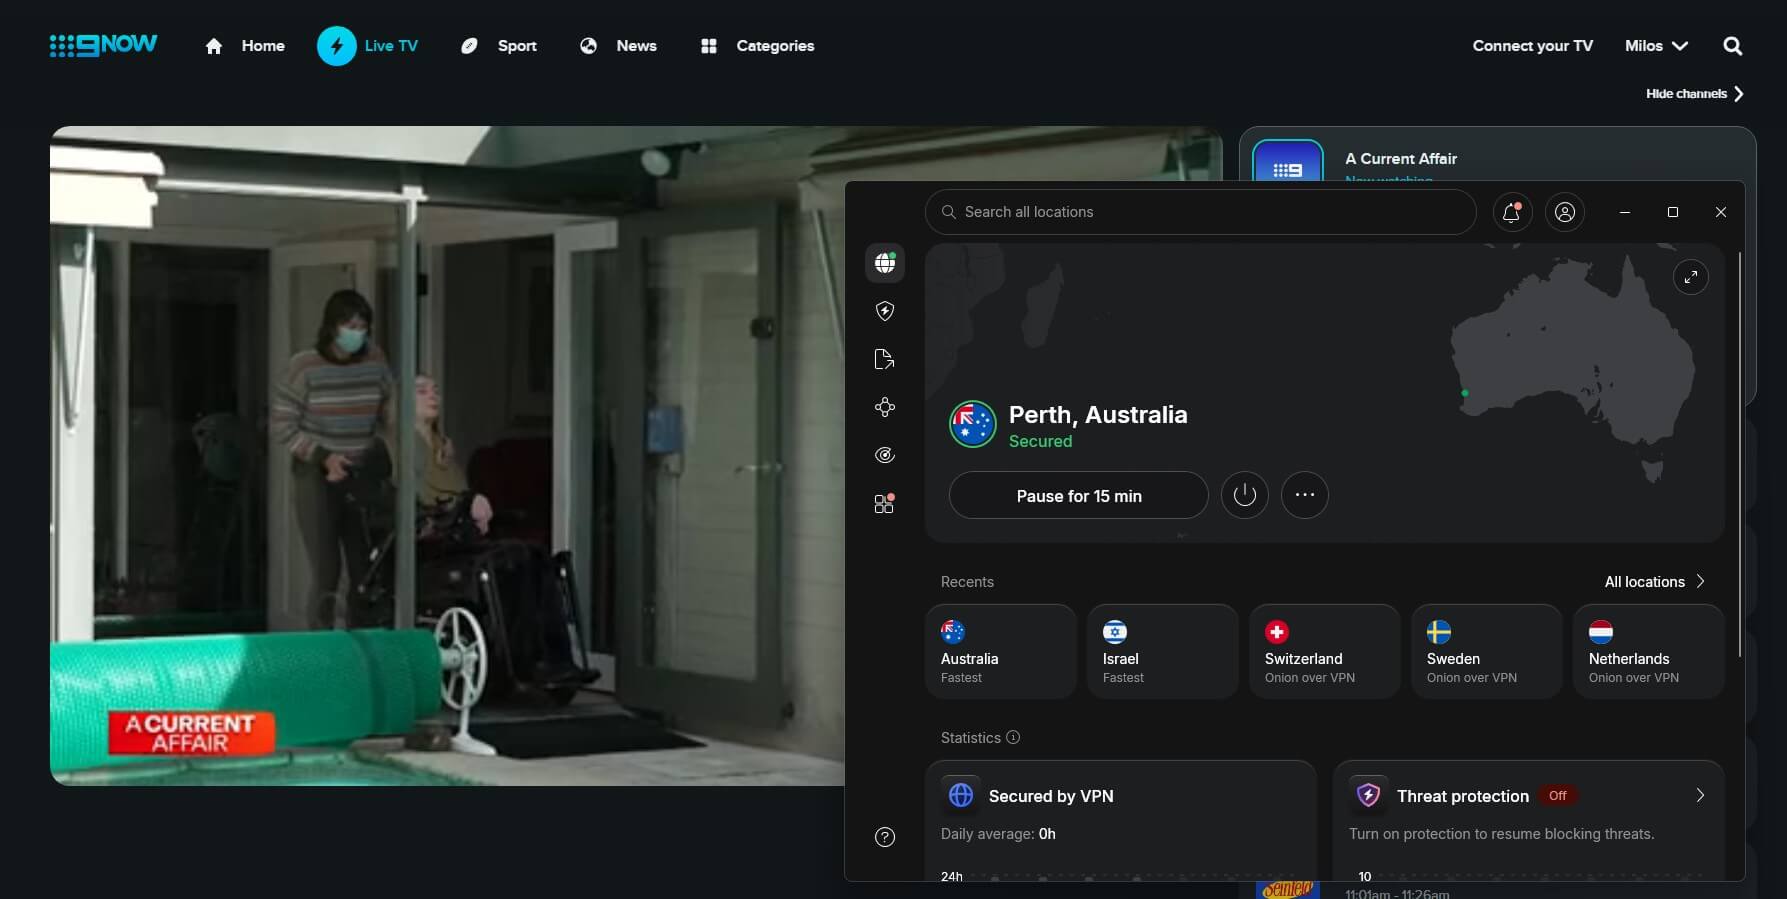Open the 9Now search icon
1787x899 pixels.
pyautogui.click(x=1733, y=46)
